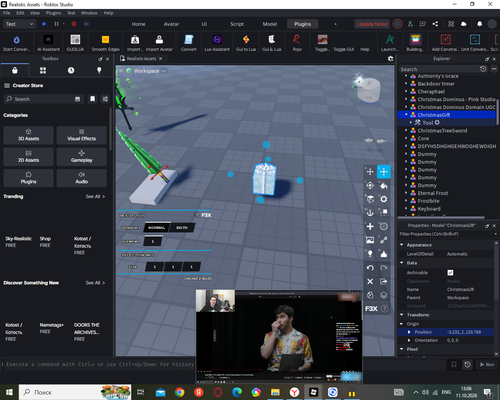This screenshot has width=500, height=400.
Task: Switch to the Avatar ribbon tab
Action: coord(171,24)
